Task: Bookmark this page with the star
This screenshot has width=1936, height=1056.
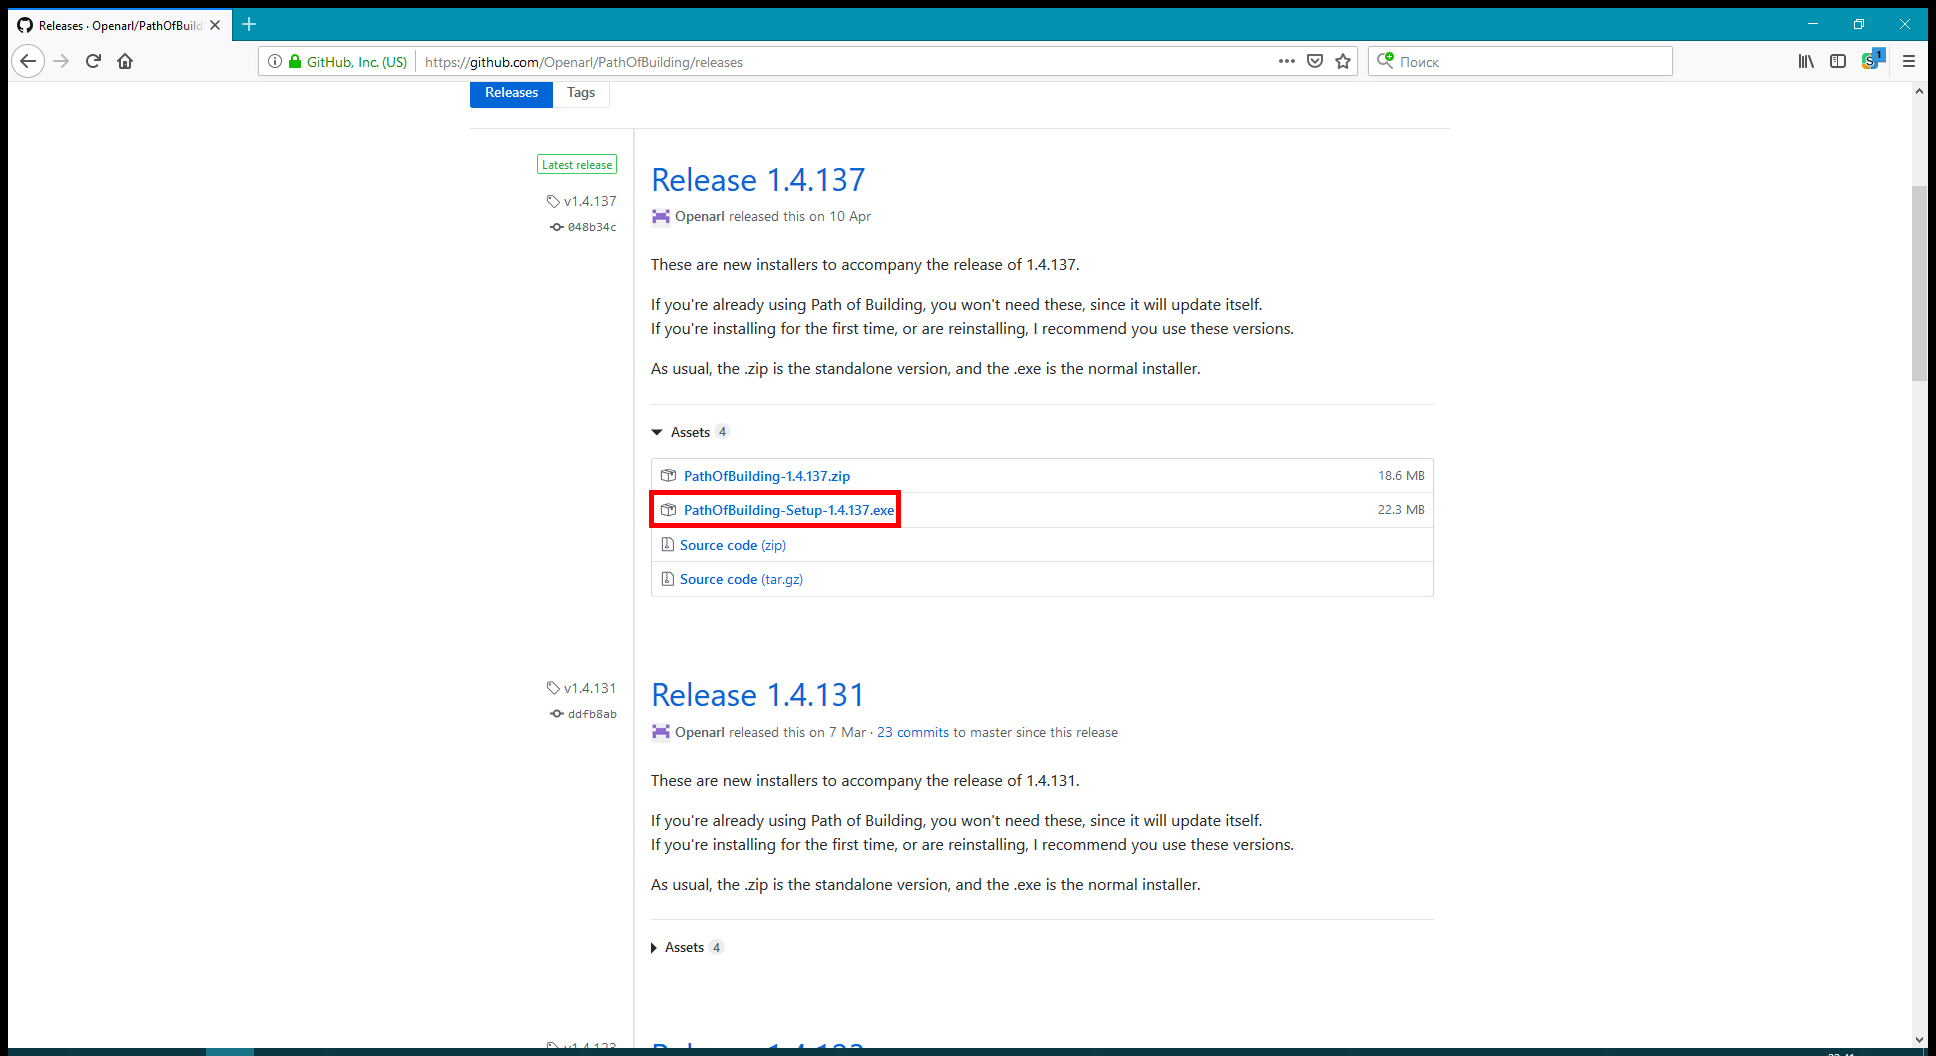Action: pos(1343,61)
